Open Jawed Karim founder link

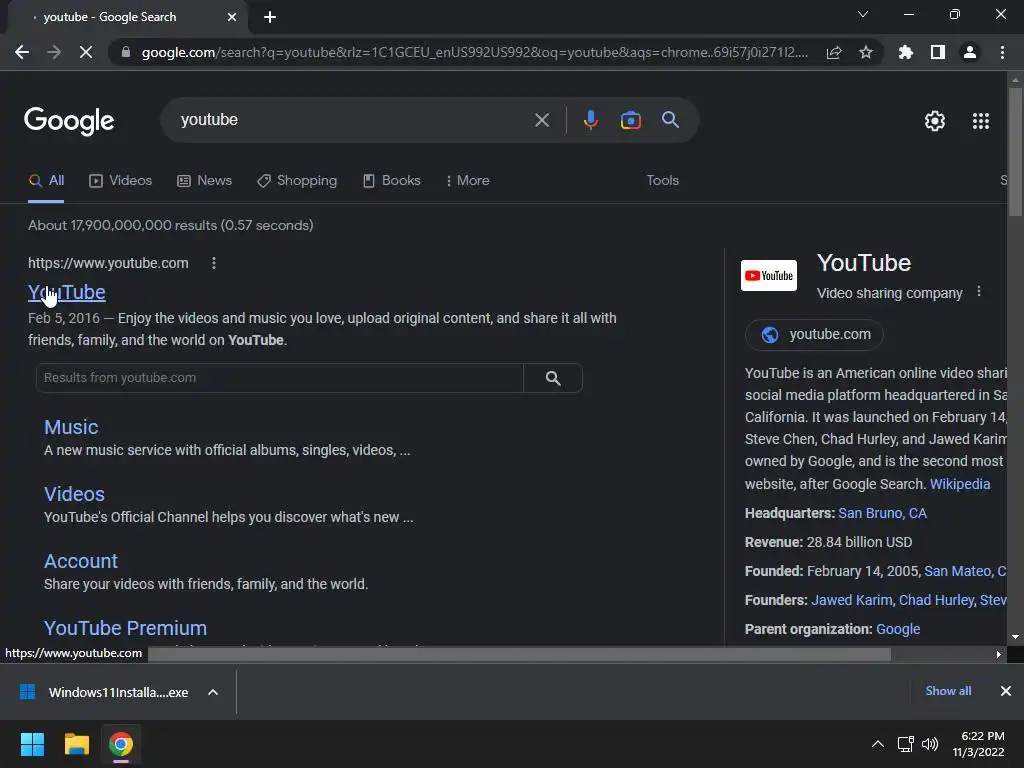click(x=852, y=600)
